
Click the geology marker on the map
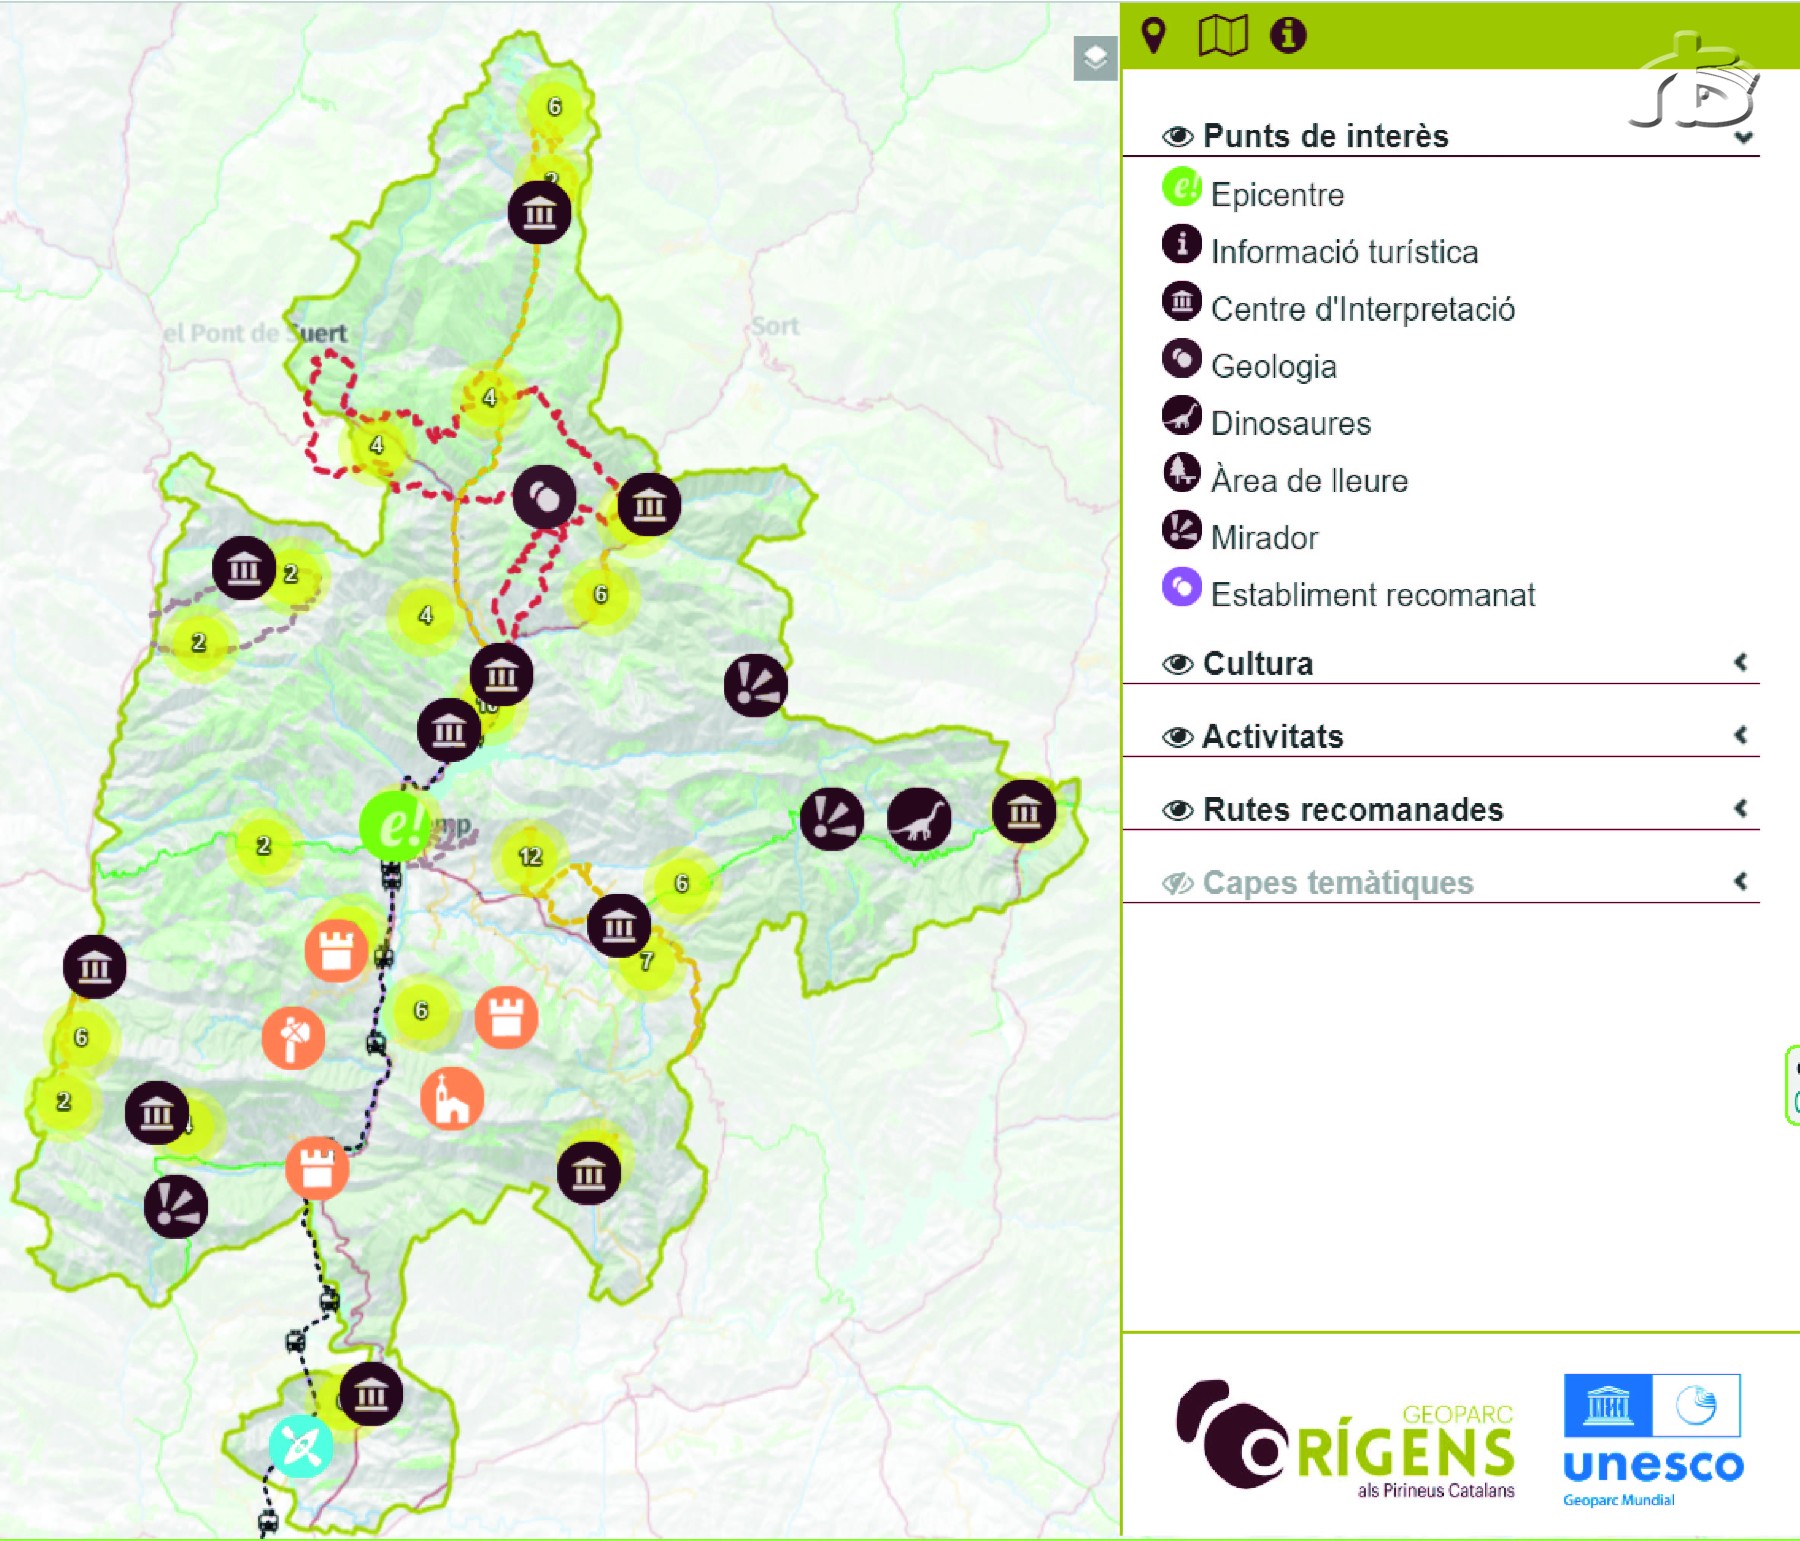(544, 496)
